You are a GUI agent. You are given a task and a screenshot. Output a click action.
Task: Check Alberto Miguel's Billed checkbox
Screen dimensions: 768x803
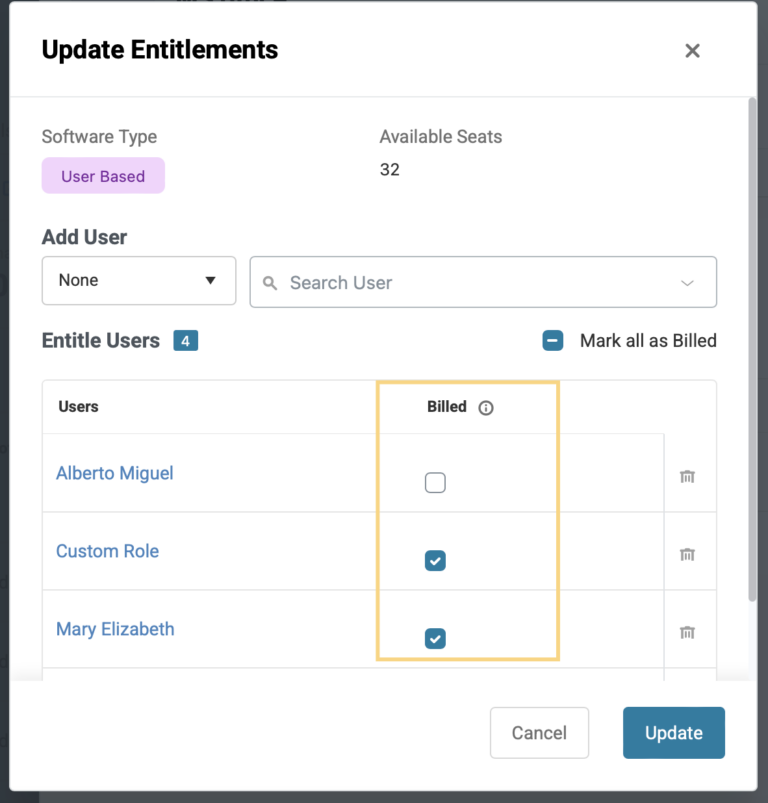tap(435, 482)
